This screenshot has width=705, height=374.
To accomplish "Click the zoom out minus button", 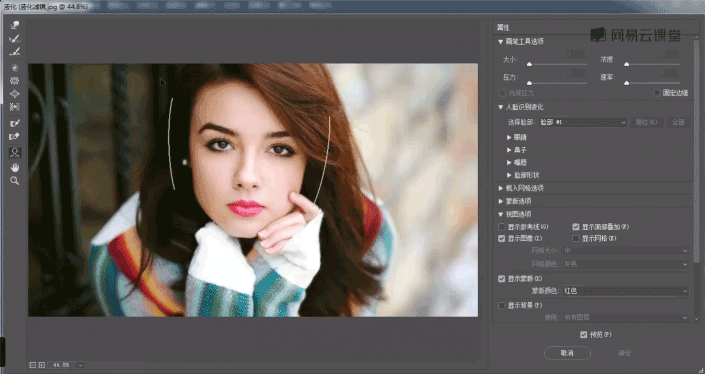I will (33, 365).
